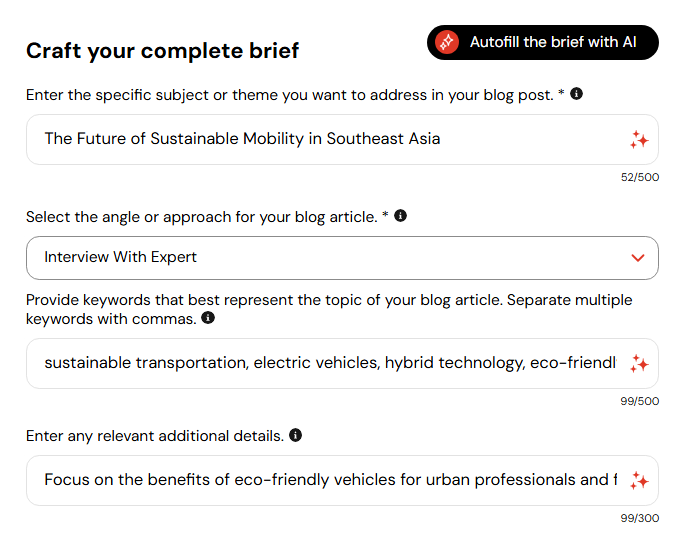Click the Autofill the brief with AI button
This screenshot has height=543, width=683.
(542, 42)
